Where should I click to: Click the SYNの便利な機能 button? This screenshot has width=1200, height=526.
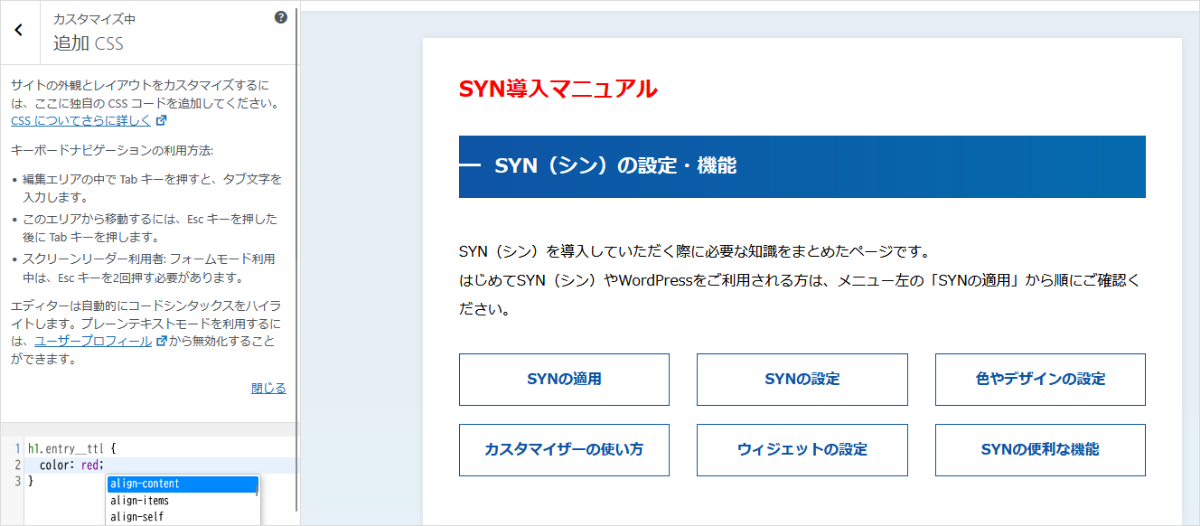pos(1040,450)
